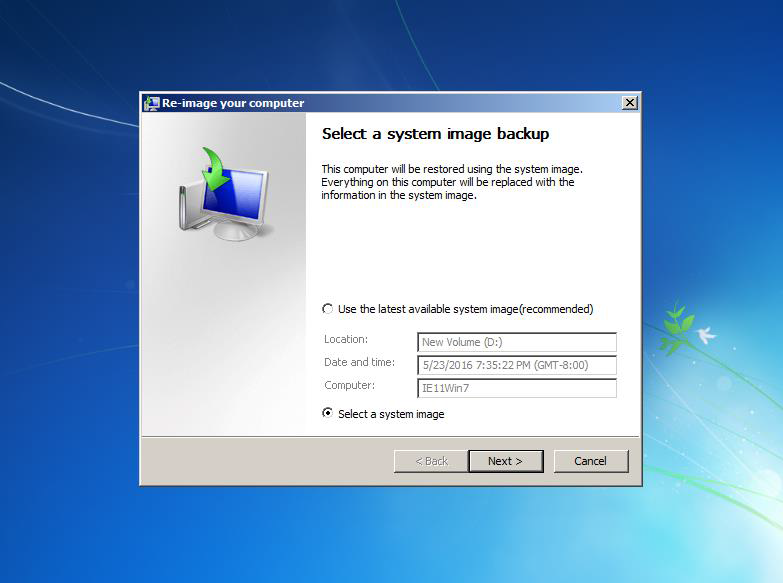The image size is (783, 583).
Task: Click the grayed-out Back button
Action: coord(428,461)
